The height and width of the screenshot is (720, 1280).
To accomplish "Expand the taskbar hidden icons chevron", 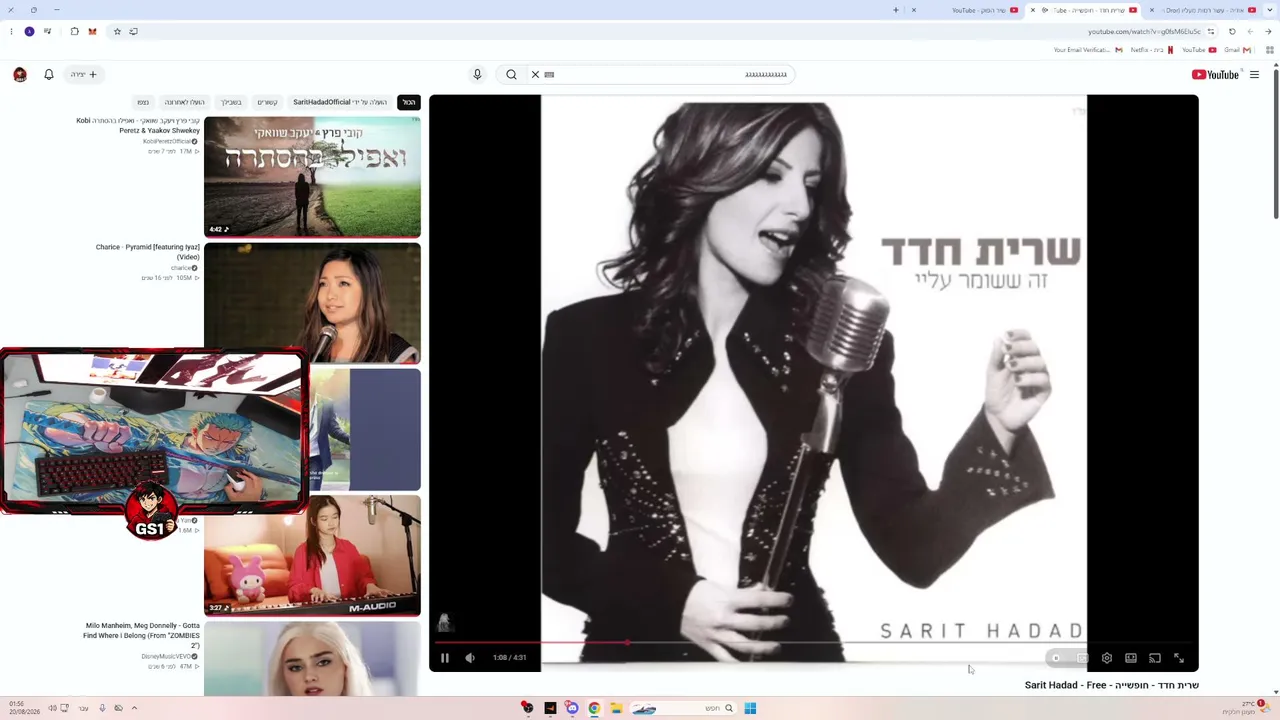I will click(x=134, y=708).
